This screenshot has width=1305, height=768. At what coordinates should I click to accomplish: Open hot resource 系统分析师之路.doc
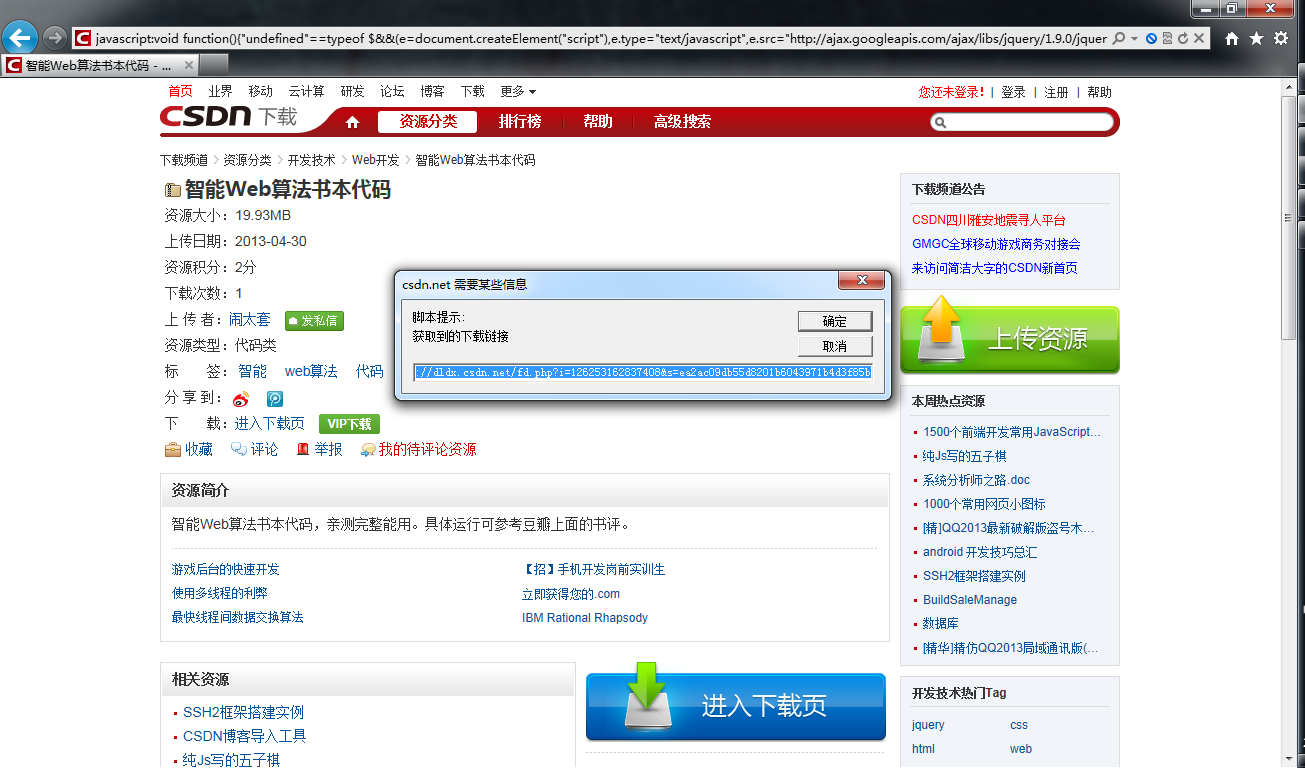pos(976,480)
